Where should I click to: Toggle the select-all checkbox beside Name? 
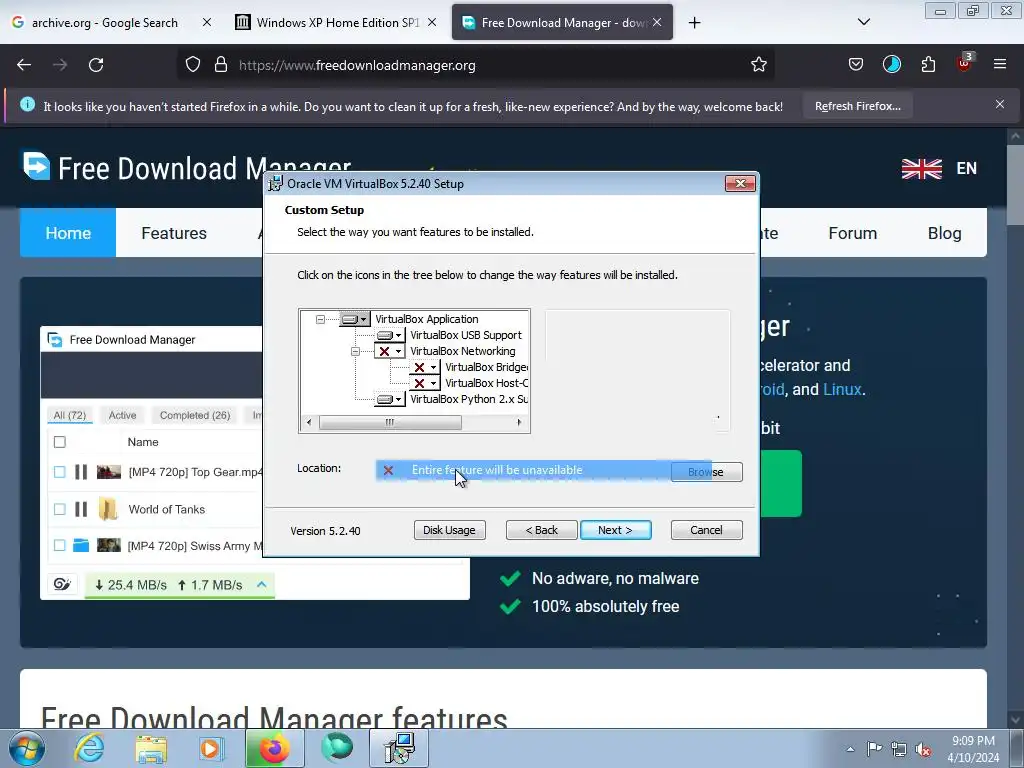click(59, 442)
